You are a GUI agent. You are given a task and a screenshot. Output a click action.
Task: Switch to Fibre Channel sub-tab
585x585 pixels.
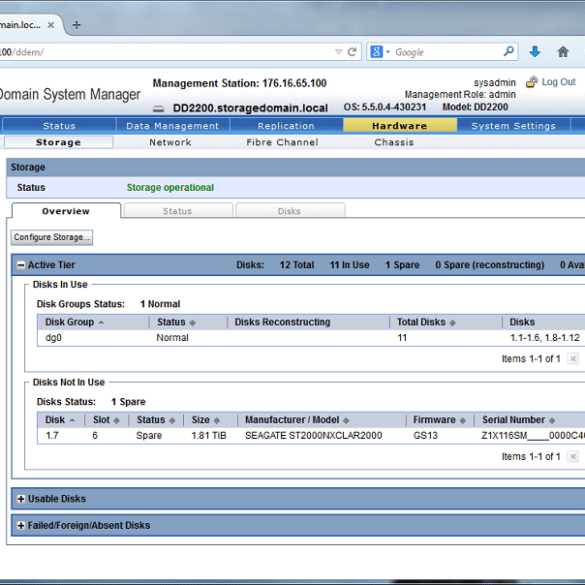(x=282, y=142)
